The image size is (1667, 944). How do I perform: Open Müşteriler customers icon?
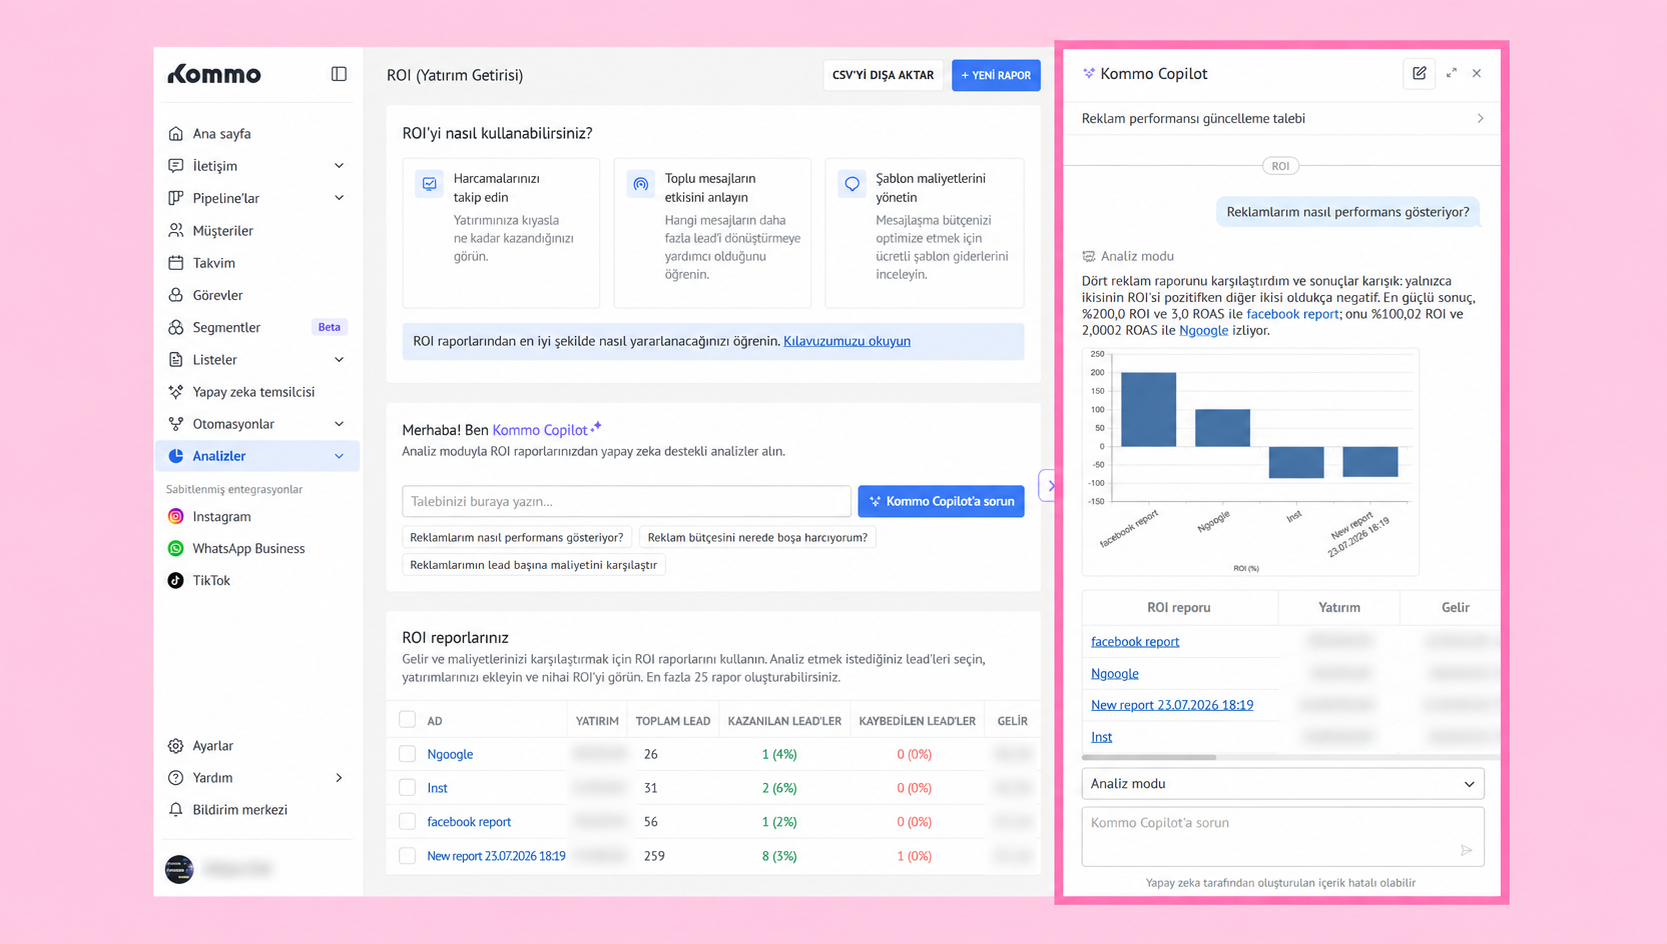click(176, 230)
